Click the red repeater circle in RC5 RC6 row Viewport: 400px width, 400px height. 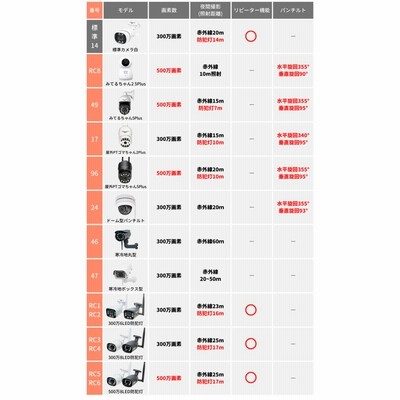click(251, 378)
